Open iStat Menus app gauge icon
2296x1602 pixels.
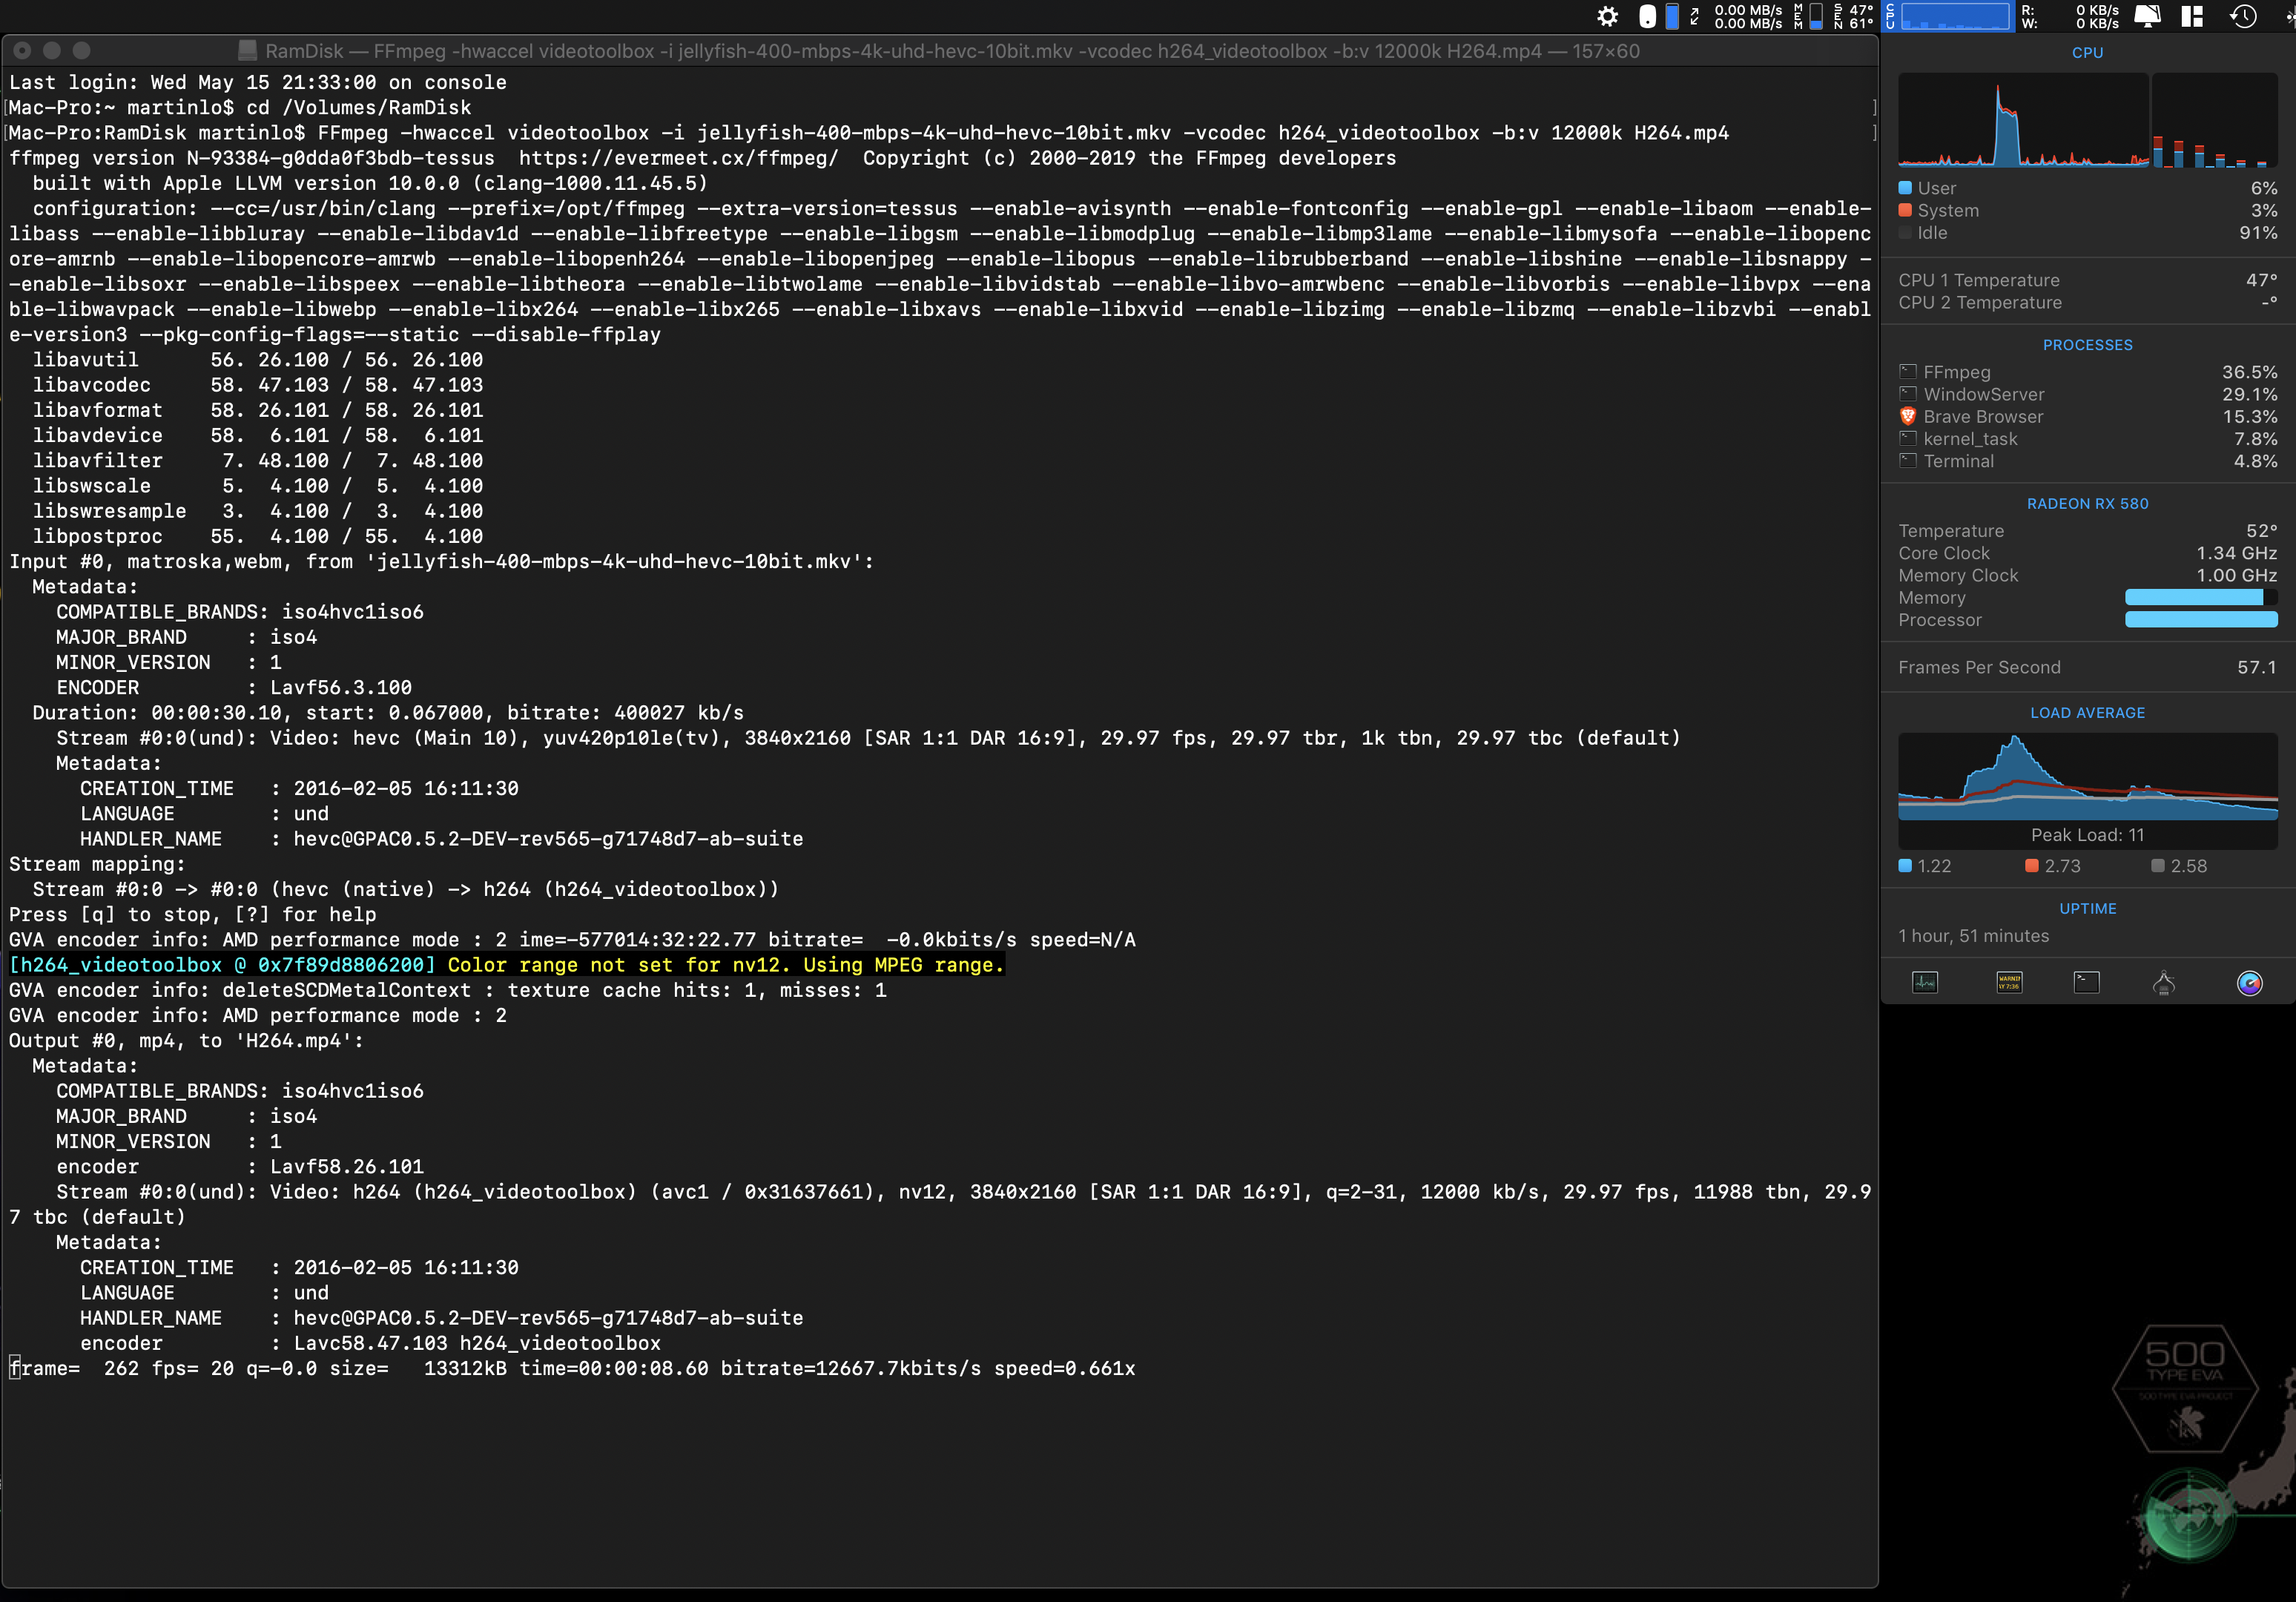tap(2249, 983)
